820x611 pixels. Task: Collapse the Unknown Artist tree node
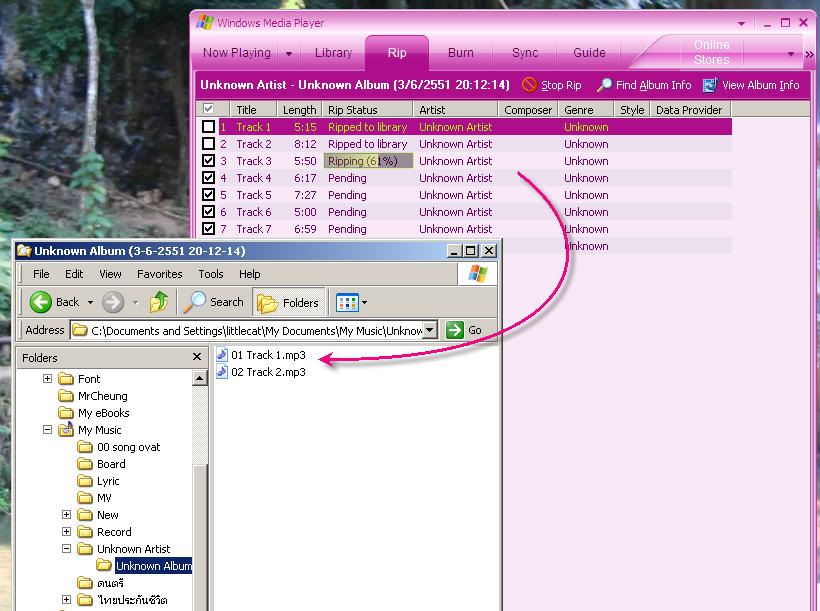pos(66,549)
